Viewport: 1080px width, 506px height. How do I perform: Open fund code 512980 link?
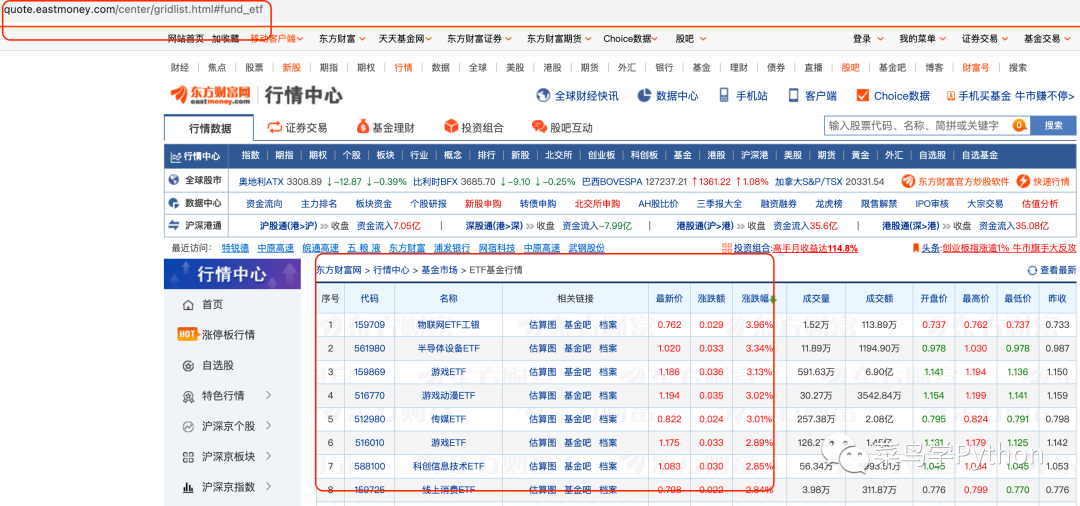tap(370, 419)
